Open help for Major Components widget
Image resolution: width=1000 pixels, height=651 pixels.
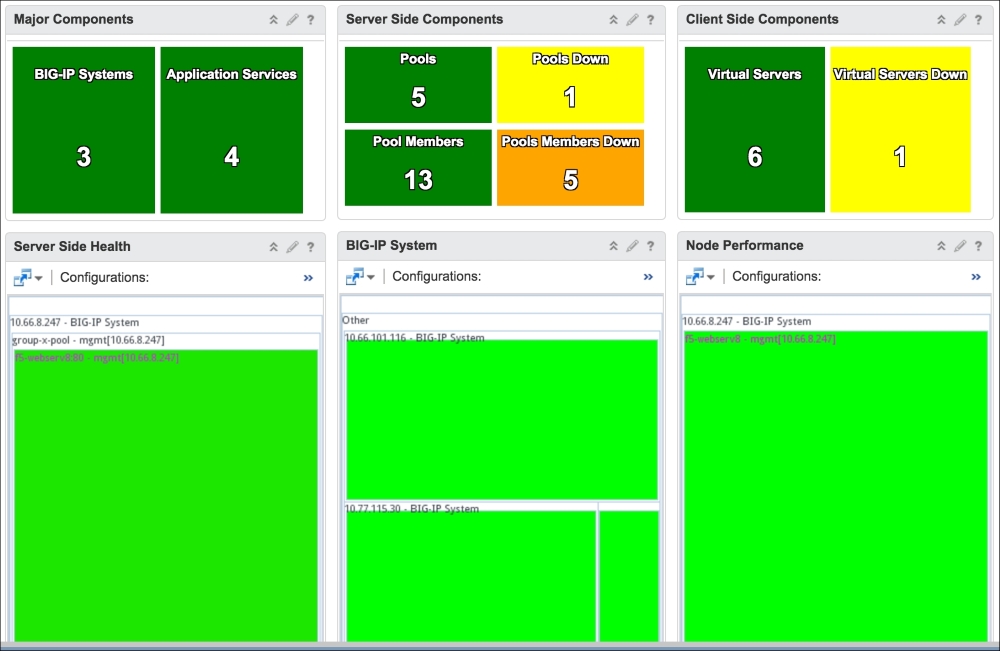(311, 20)
